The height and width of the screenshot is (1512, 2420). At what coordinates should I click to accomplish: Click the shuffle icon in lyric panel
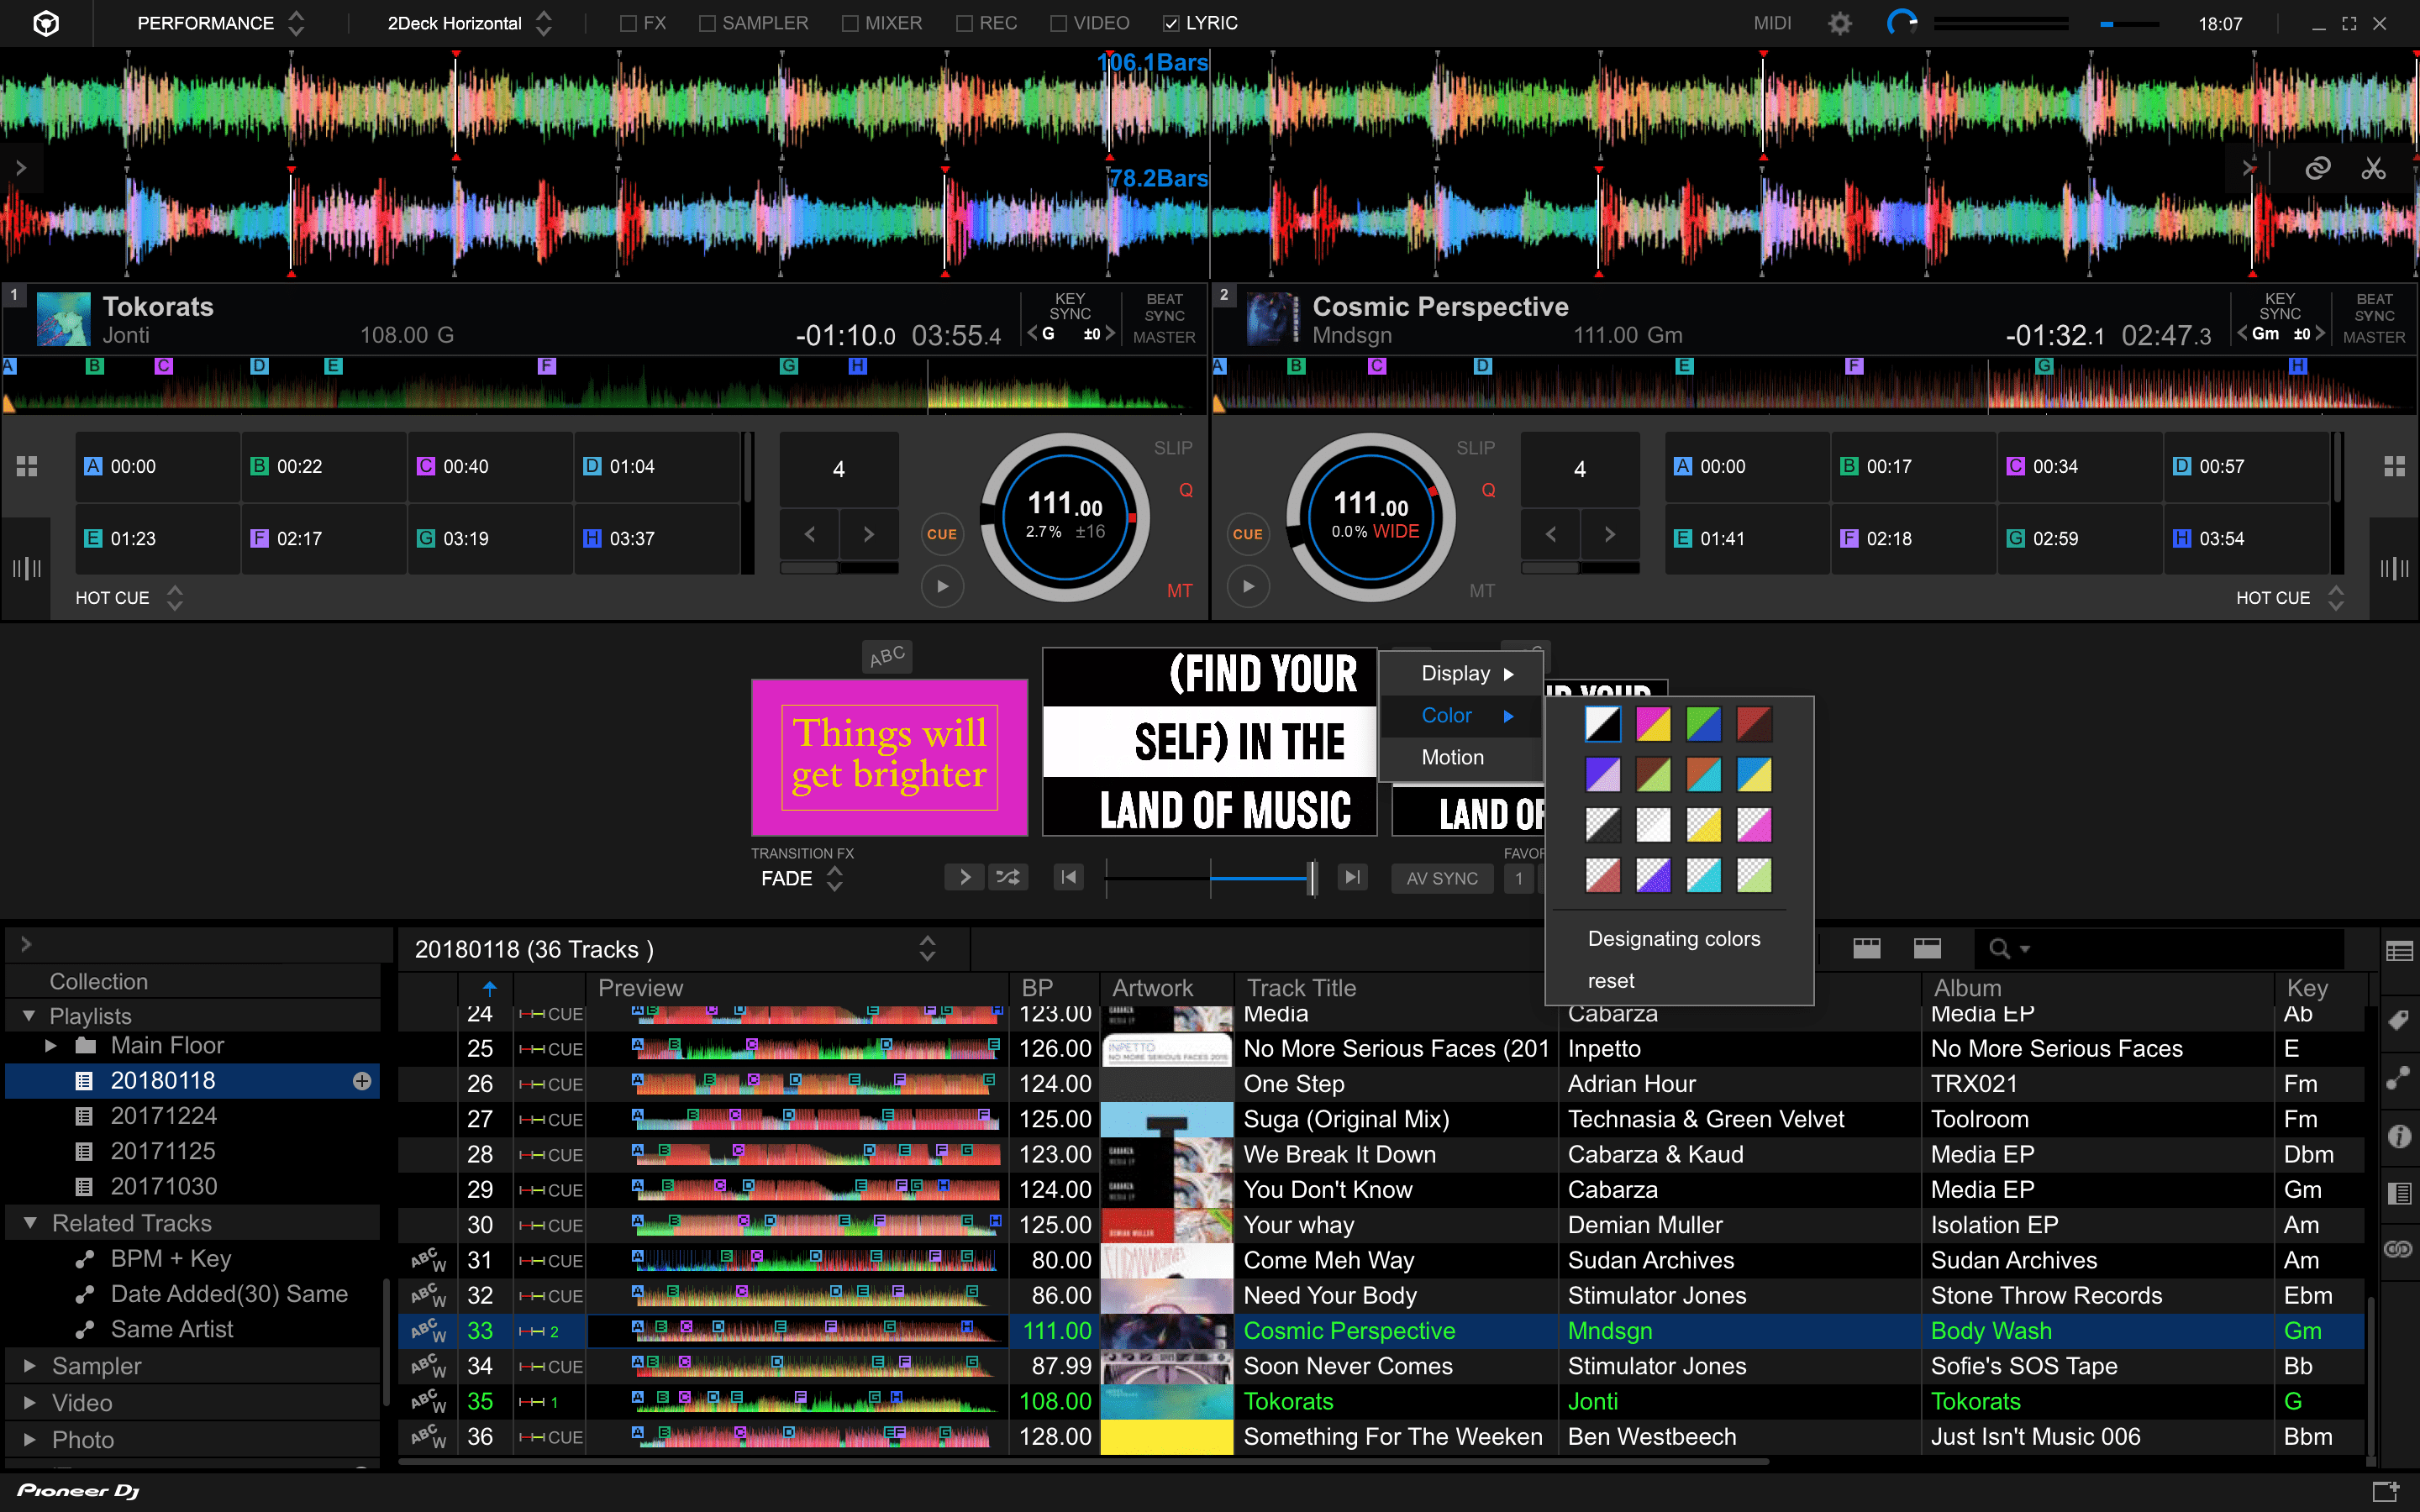click(1007, 877)
